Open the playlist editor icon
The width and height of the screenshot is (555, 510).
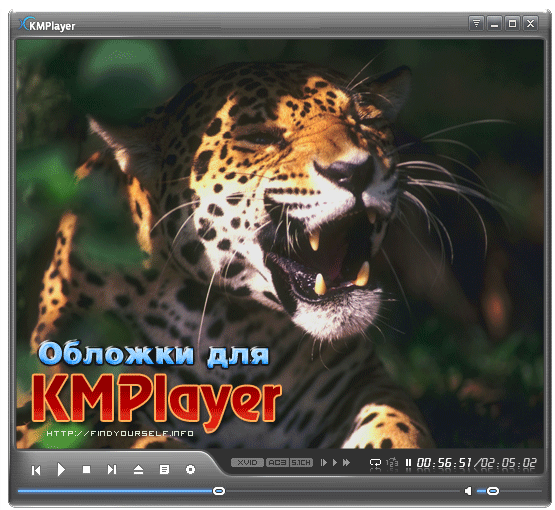(x=164, y=470)
